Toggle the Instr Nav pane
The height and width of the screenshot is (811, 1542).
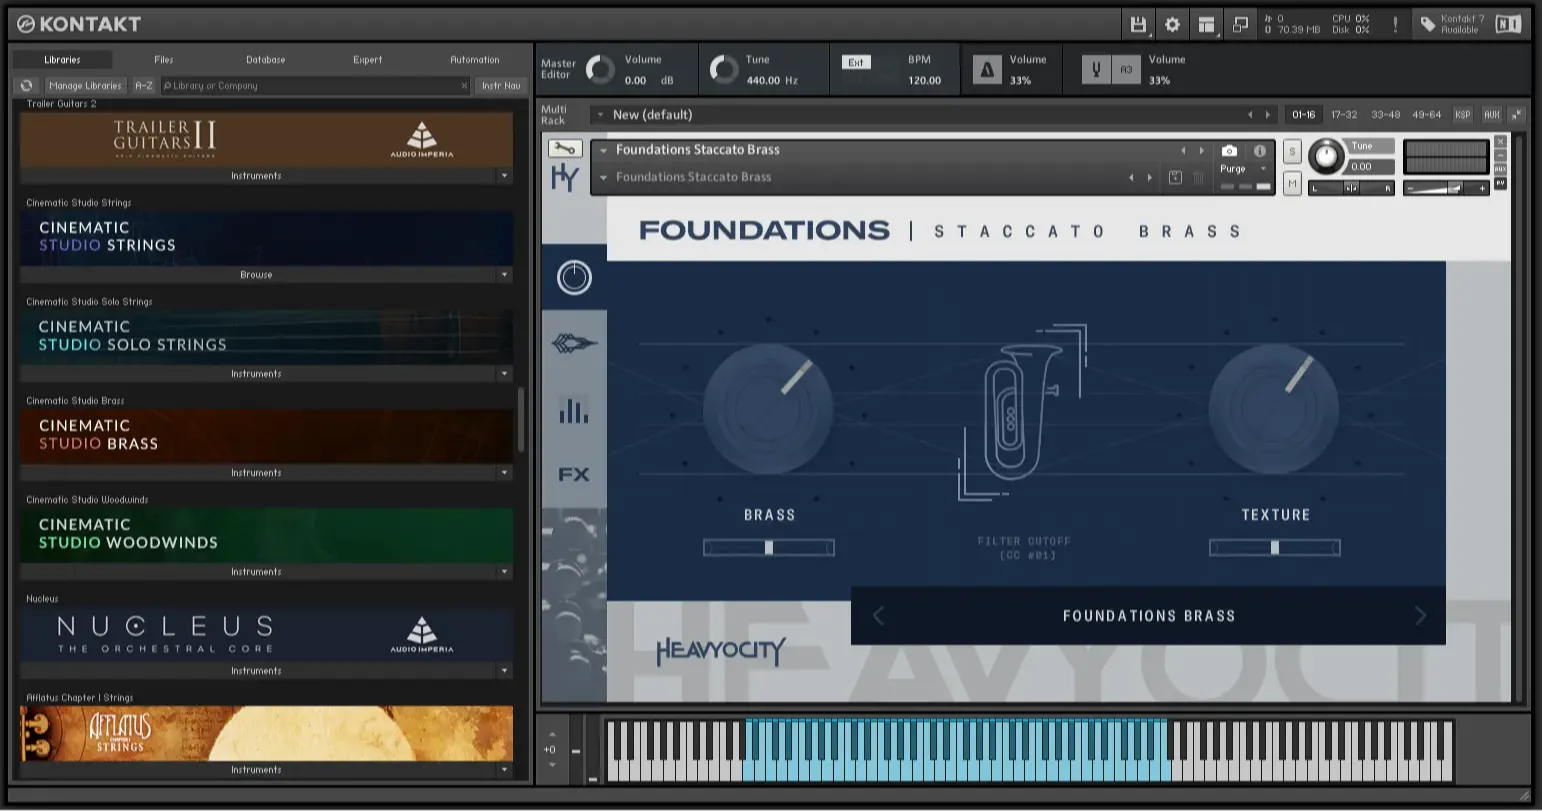click(x=501, y=86)
